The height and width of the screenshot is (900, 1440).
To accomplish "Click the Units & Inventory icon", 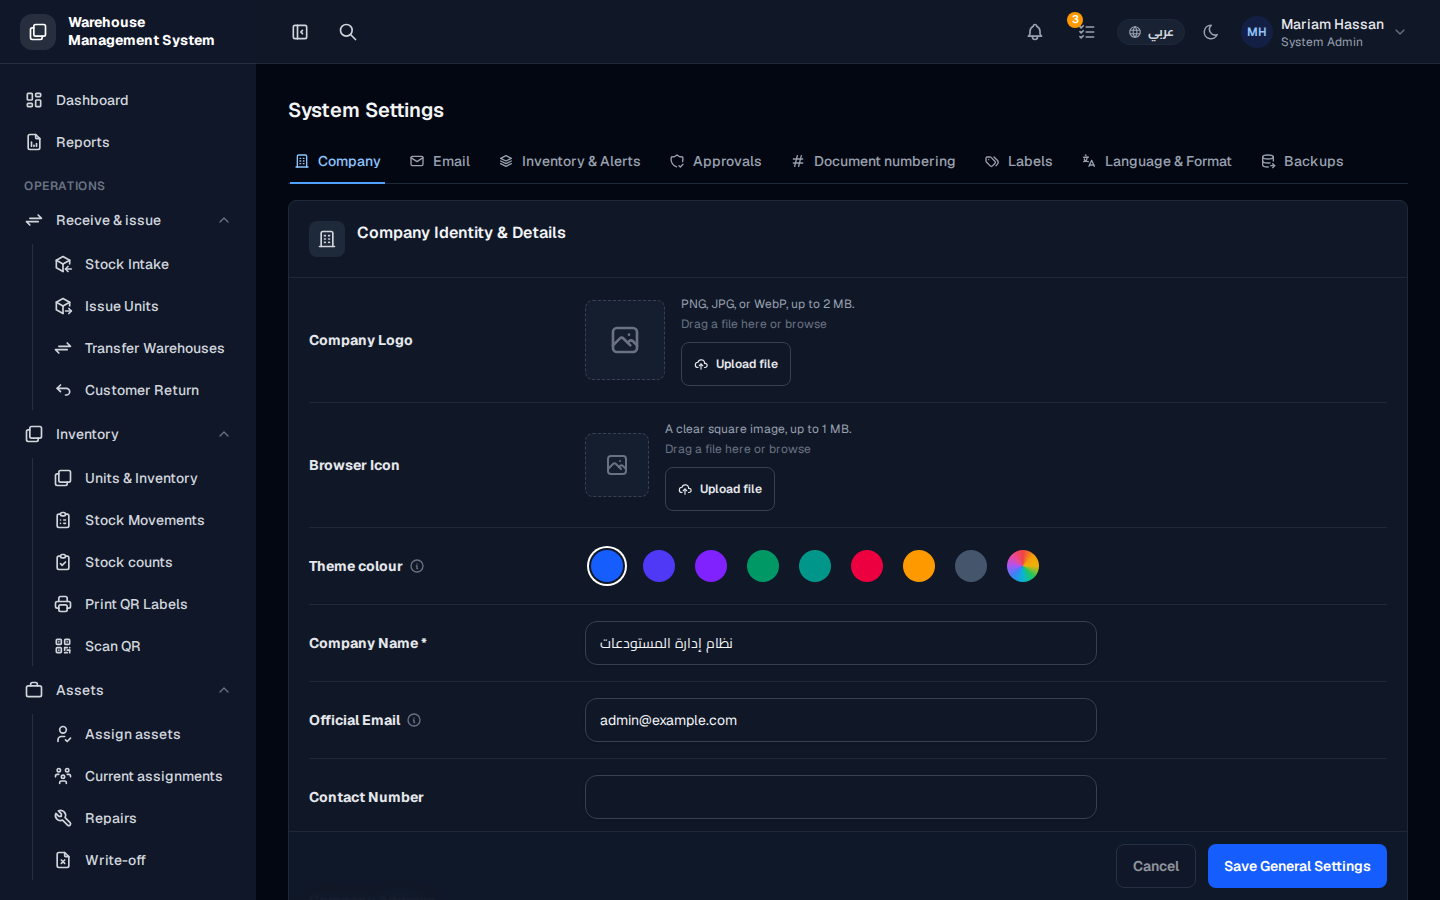I will (63, 478).
